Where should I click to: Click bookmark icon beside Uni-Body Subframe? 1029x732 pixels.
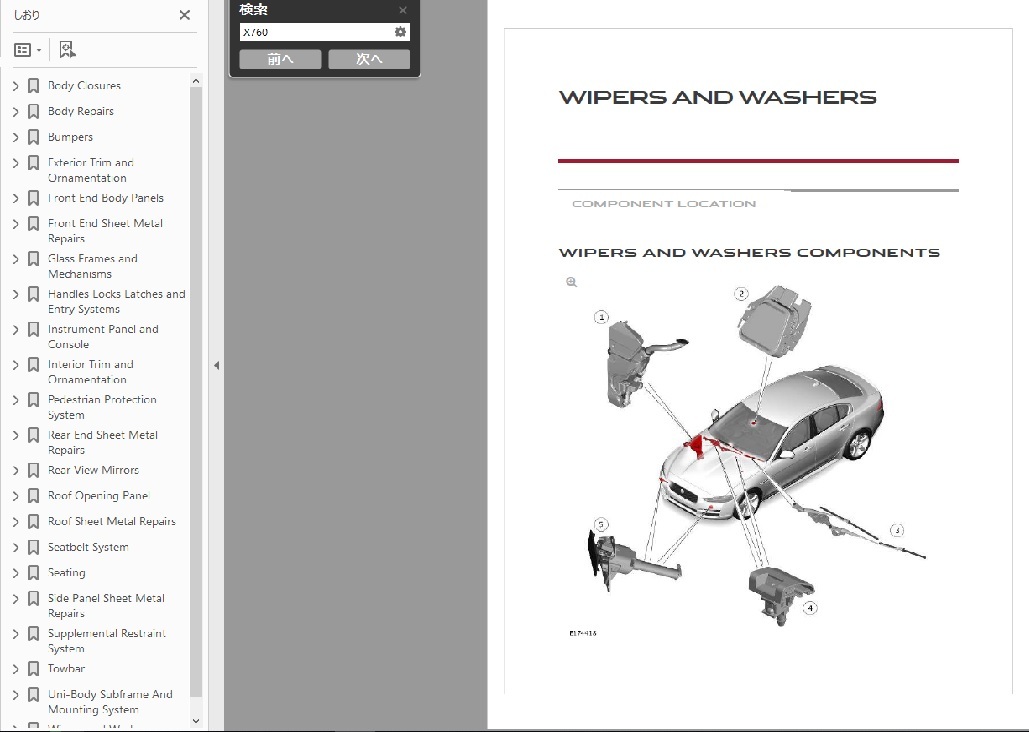click(x=33, y=695)
